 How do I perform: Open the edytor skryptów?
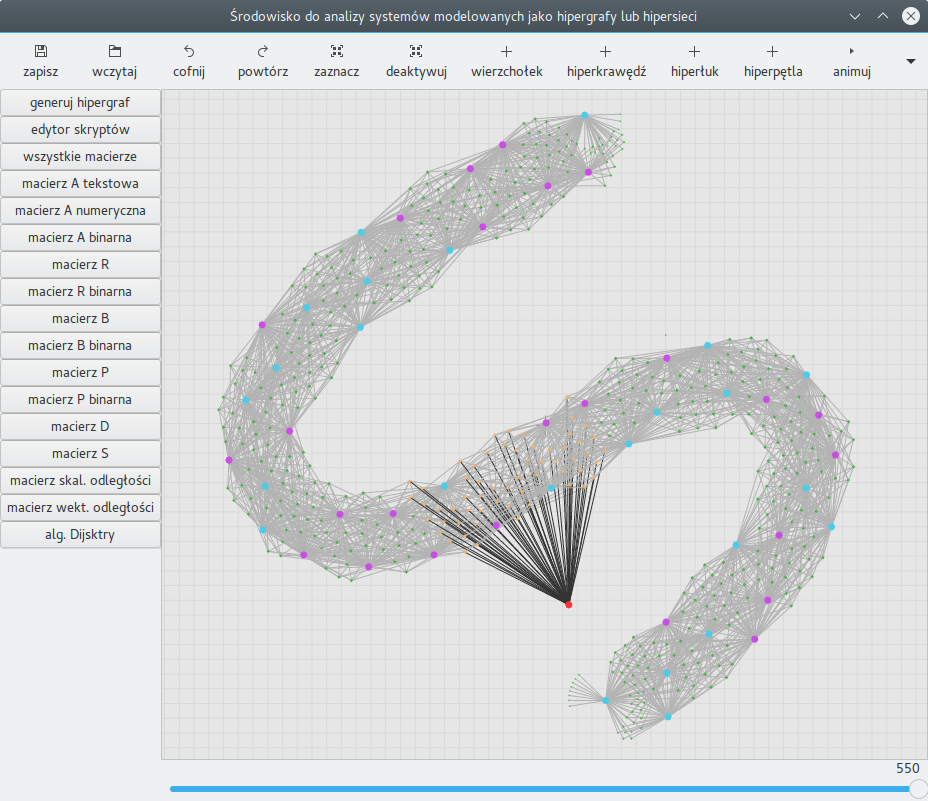(x=80, y=130)
